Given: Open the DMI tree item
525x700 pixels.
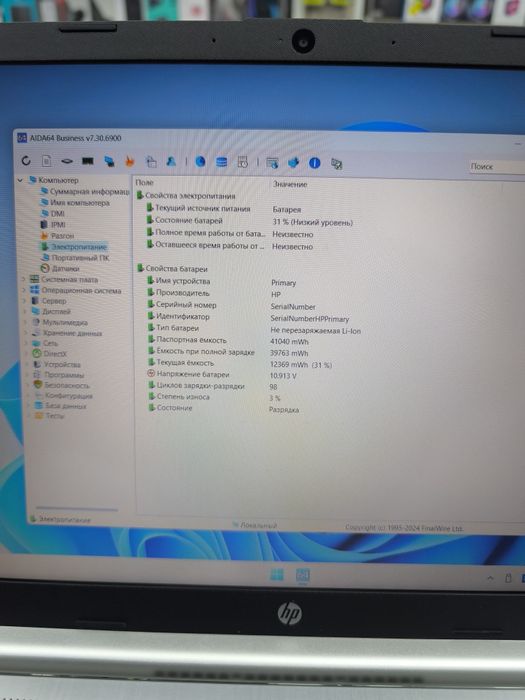Looking at the screenshot, I should tap(52, 213).
